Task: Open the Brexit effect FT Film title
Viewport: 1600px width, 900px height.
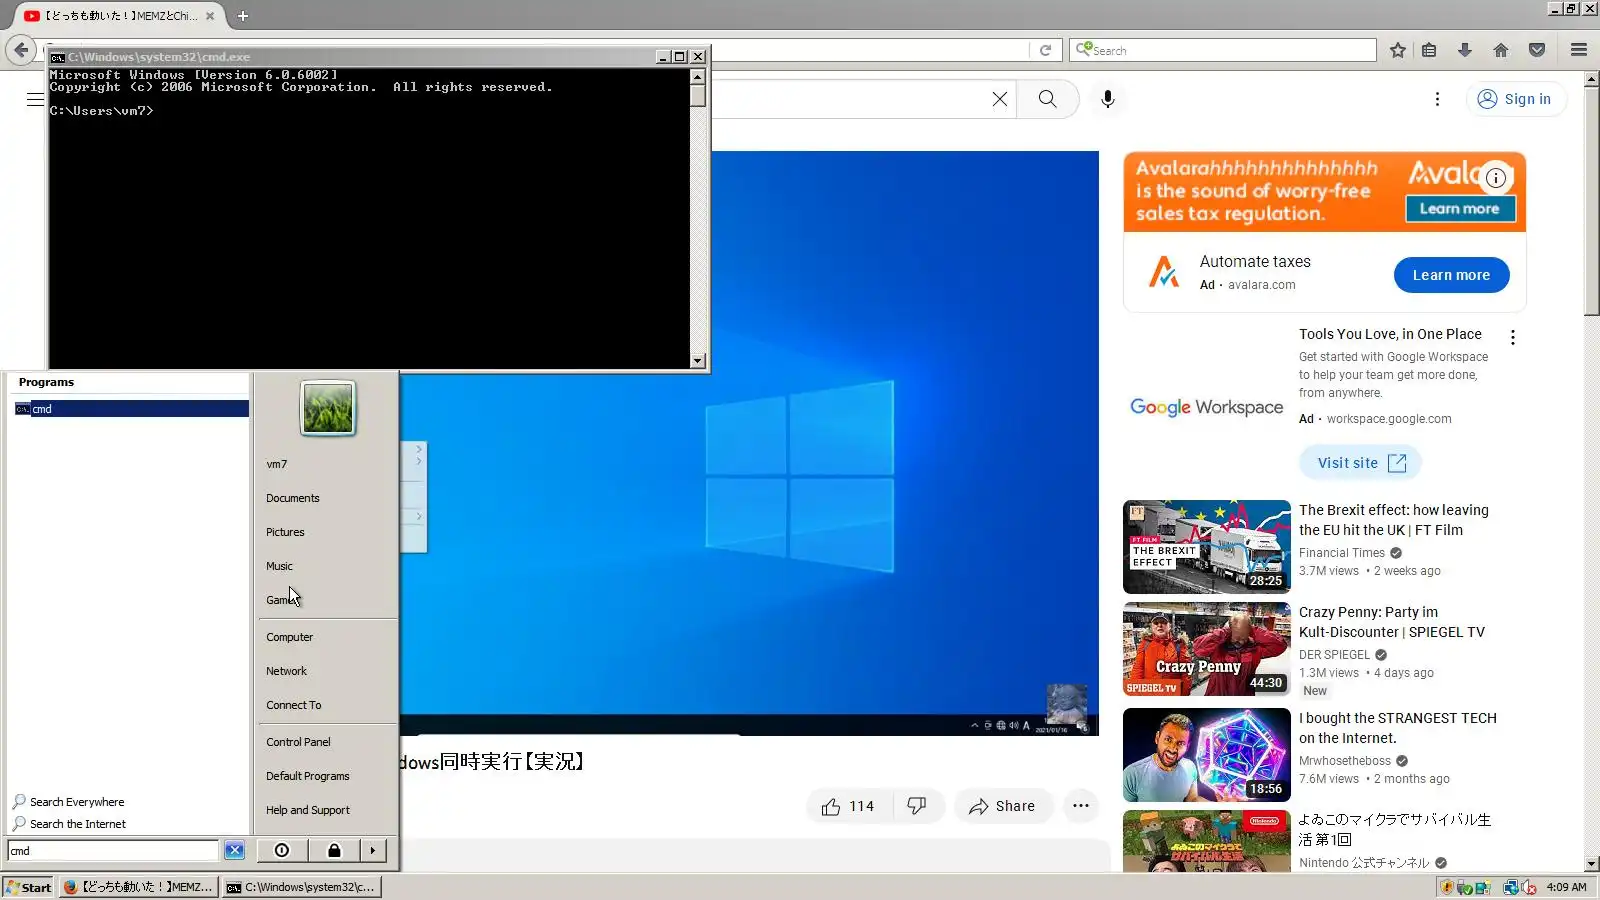Action: point(1394,520)
